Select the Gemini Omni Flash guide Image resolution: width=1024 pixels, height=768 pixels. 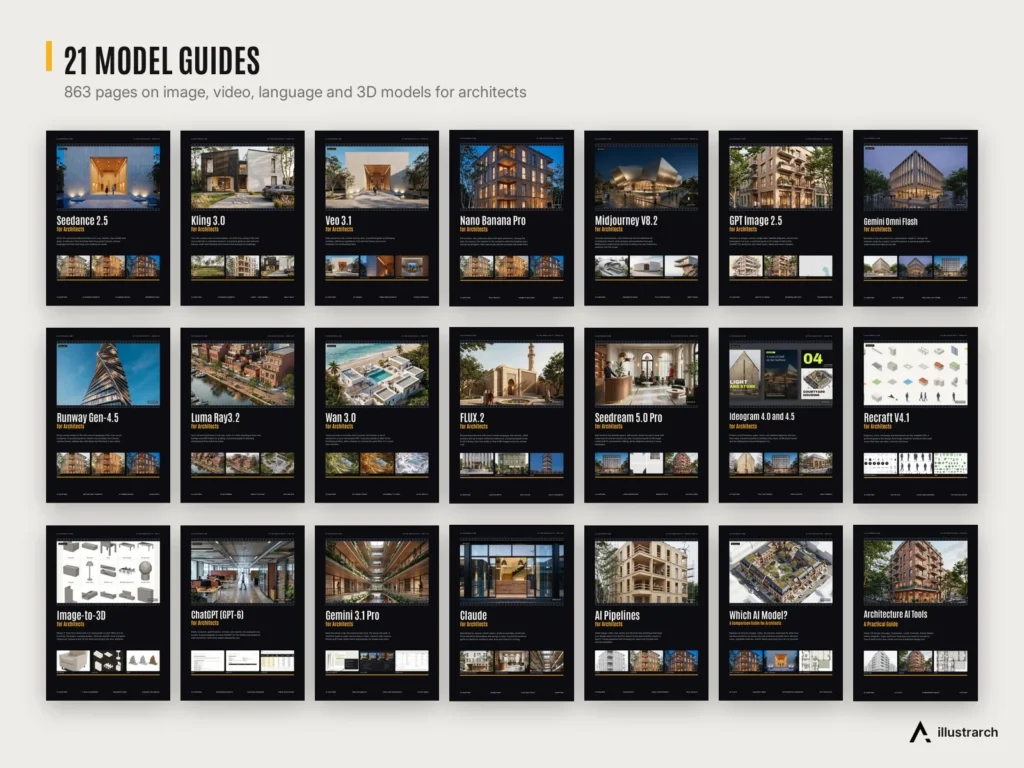pos(915,218)
